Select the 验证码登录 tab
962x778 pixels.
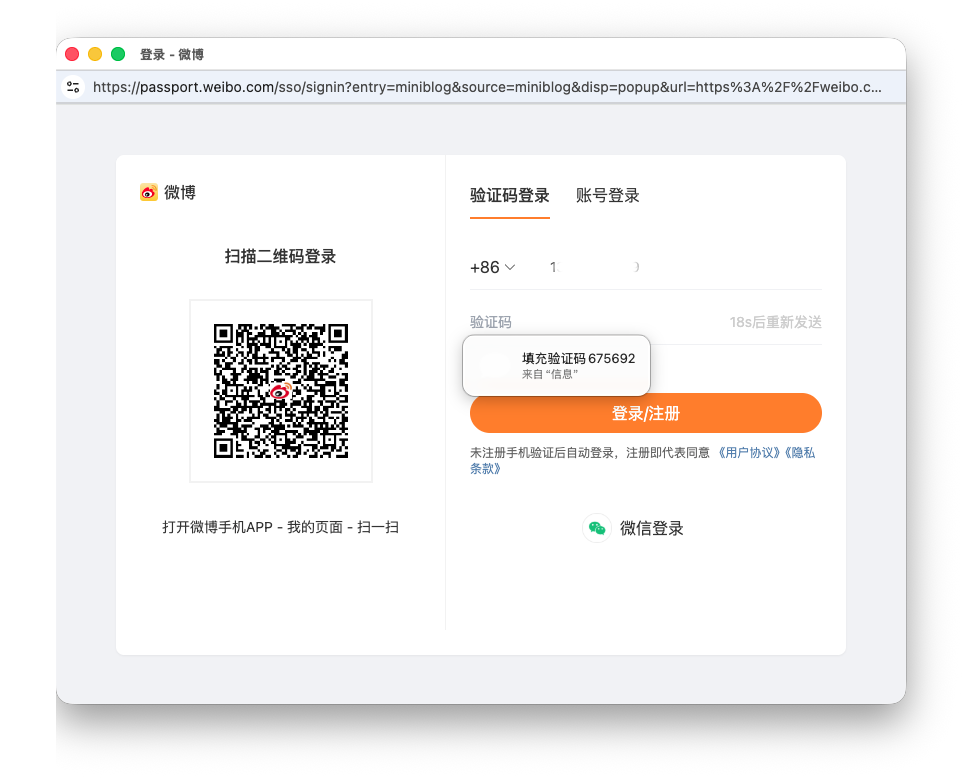pyautogui.click(x=510, y=195)
